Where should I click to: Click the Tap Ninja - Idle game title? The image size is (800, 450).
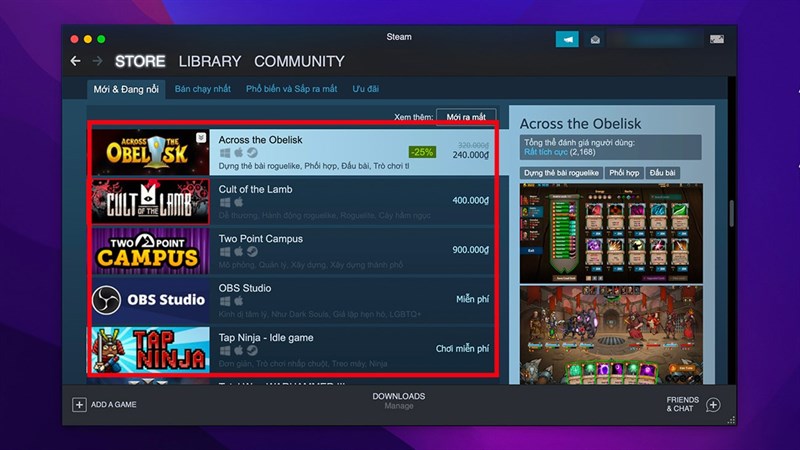click(x=266, y=338)
